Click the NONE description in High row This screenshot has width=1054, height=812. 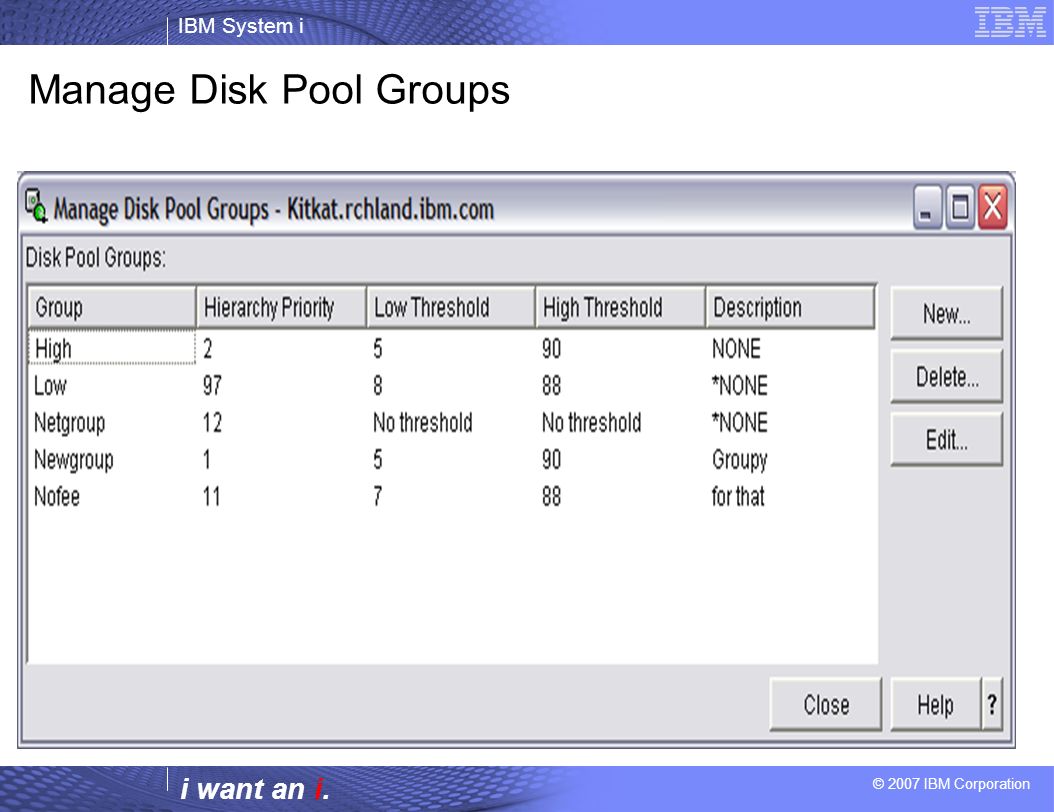click(736, 349)
